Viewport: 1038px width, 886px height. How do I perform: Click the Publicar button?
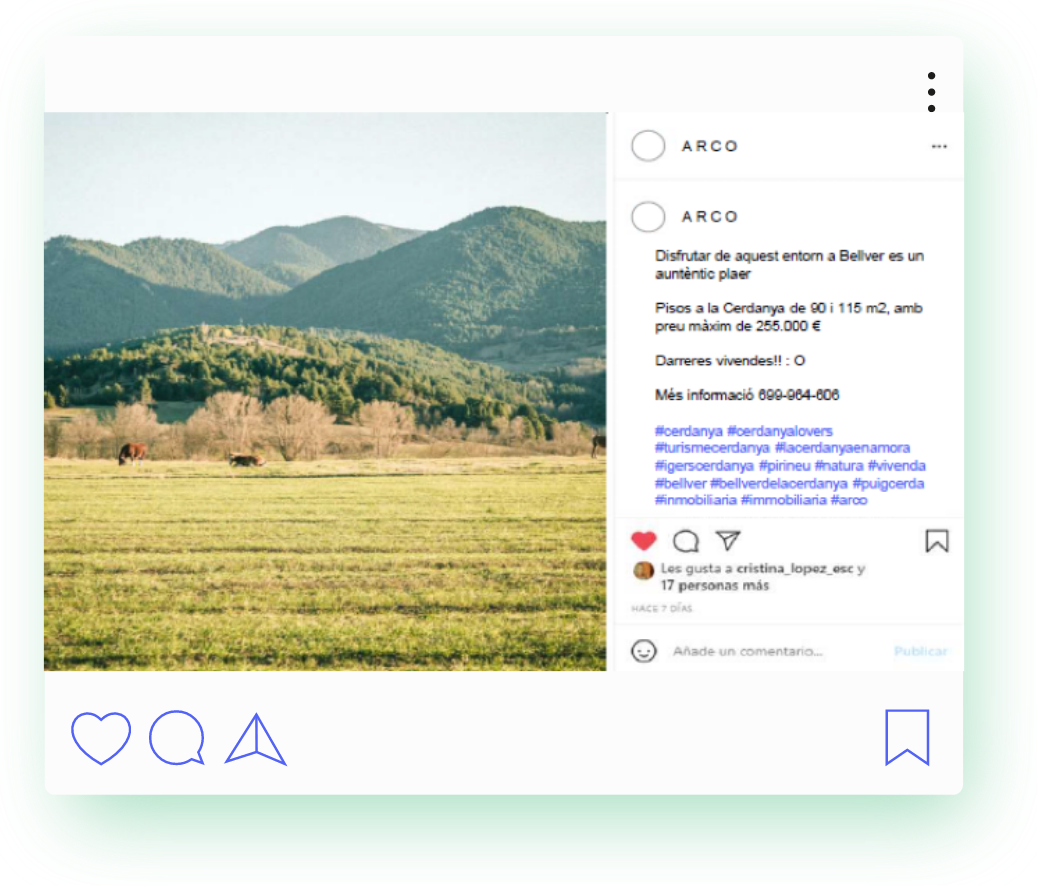[x=920, y=652]
